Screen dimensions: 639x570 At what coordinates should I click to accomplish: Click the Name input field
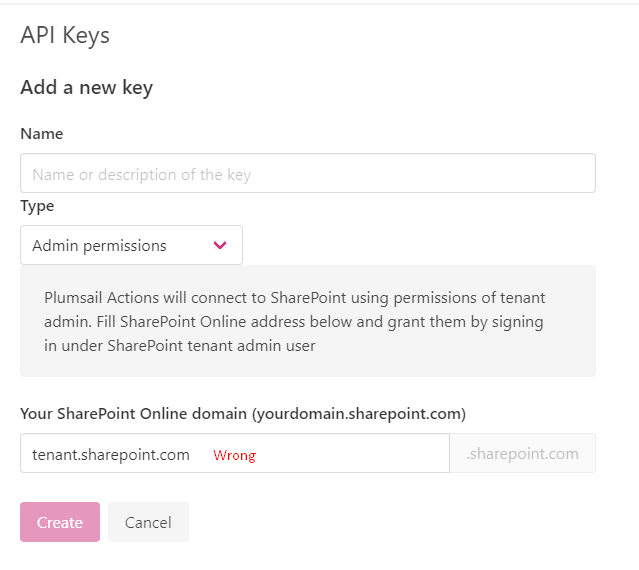tap(307, 173)
